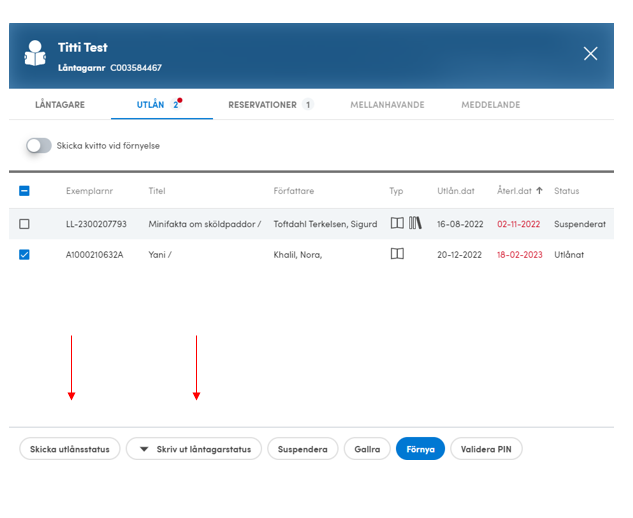Click item number LL-2300207793

96,224
